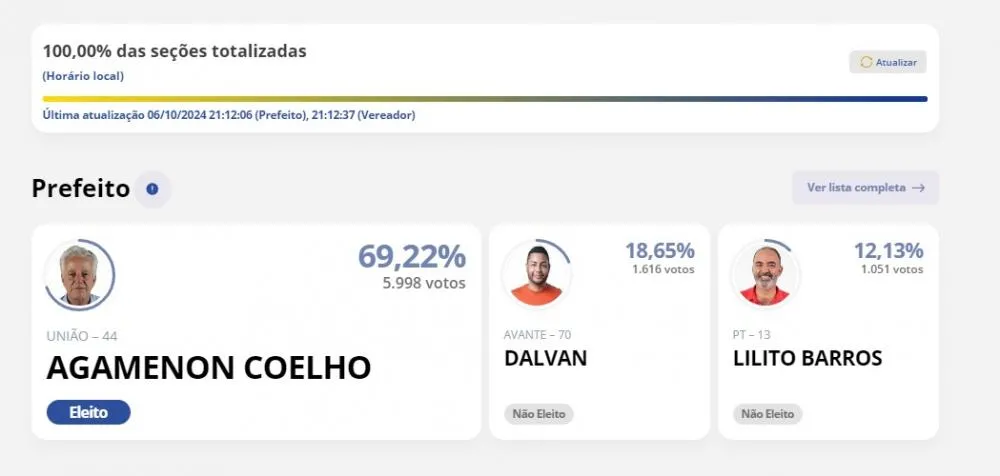
Task: Click the Horário local label
Action: tap(83, 76)
